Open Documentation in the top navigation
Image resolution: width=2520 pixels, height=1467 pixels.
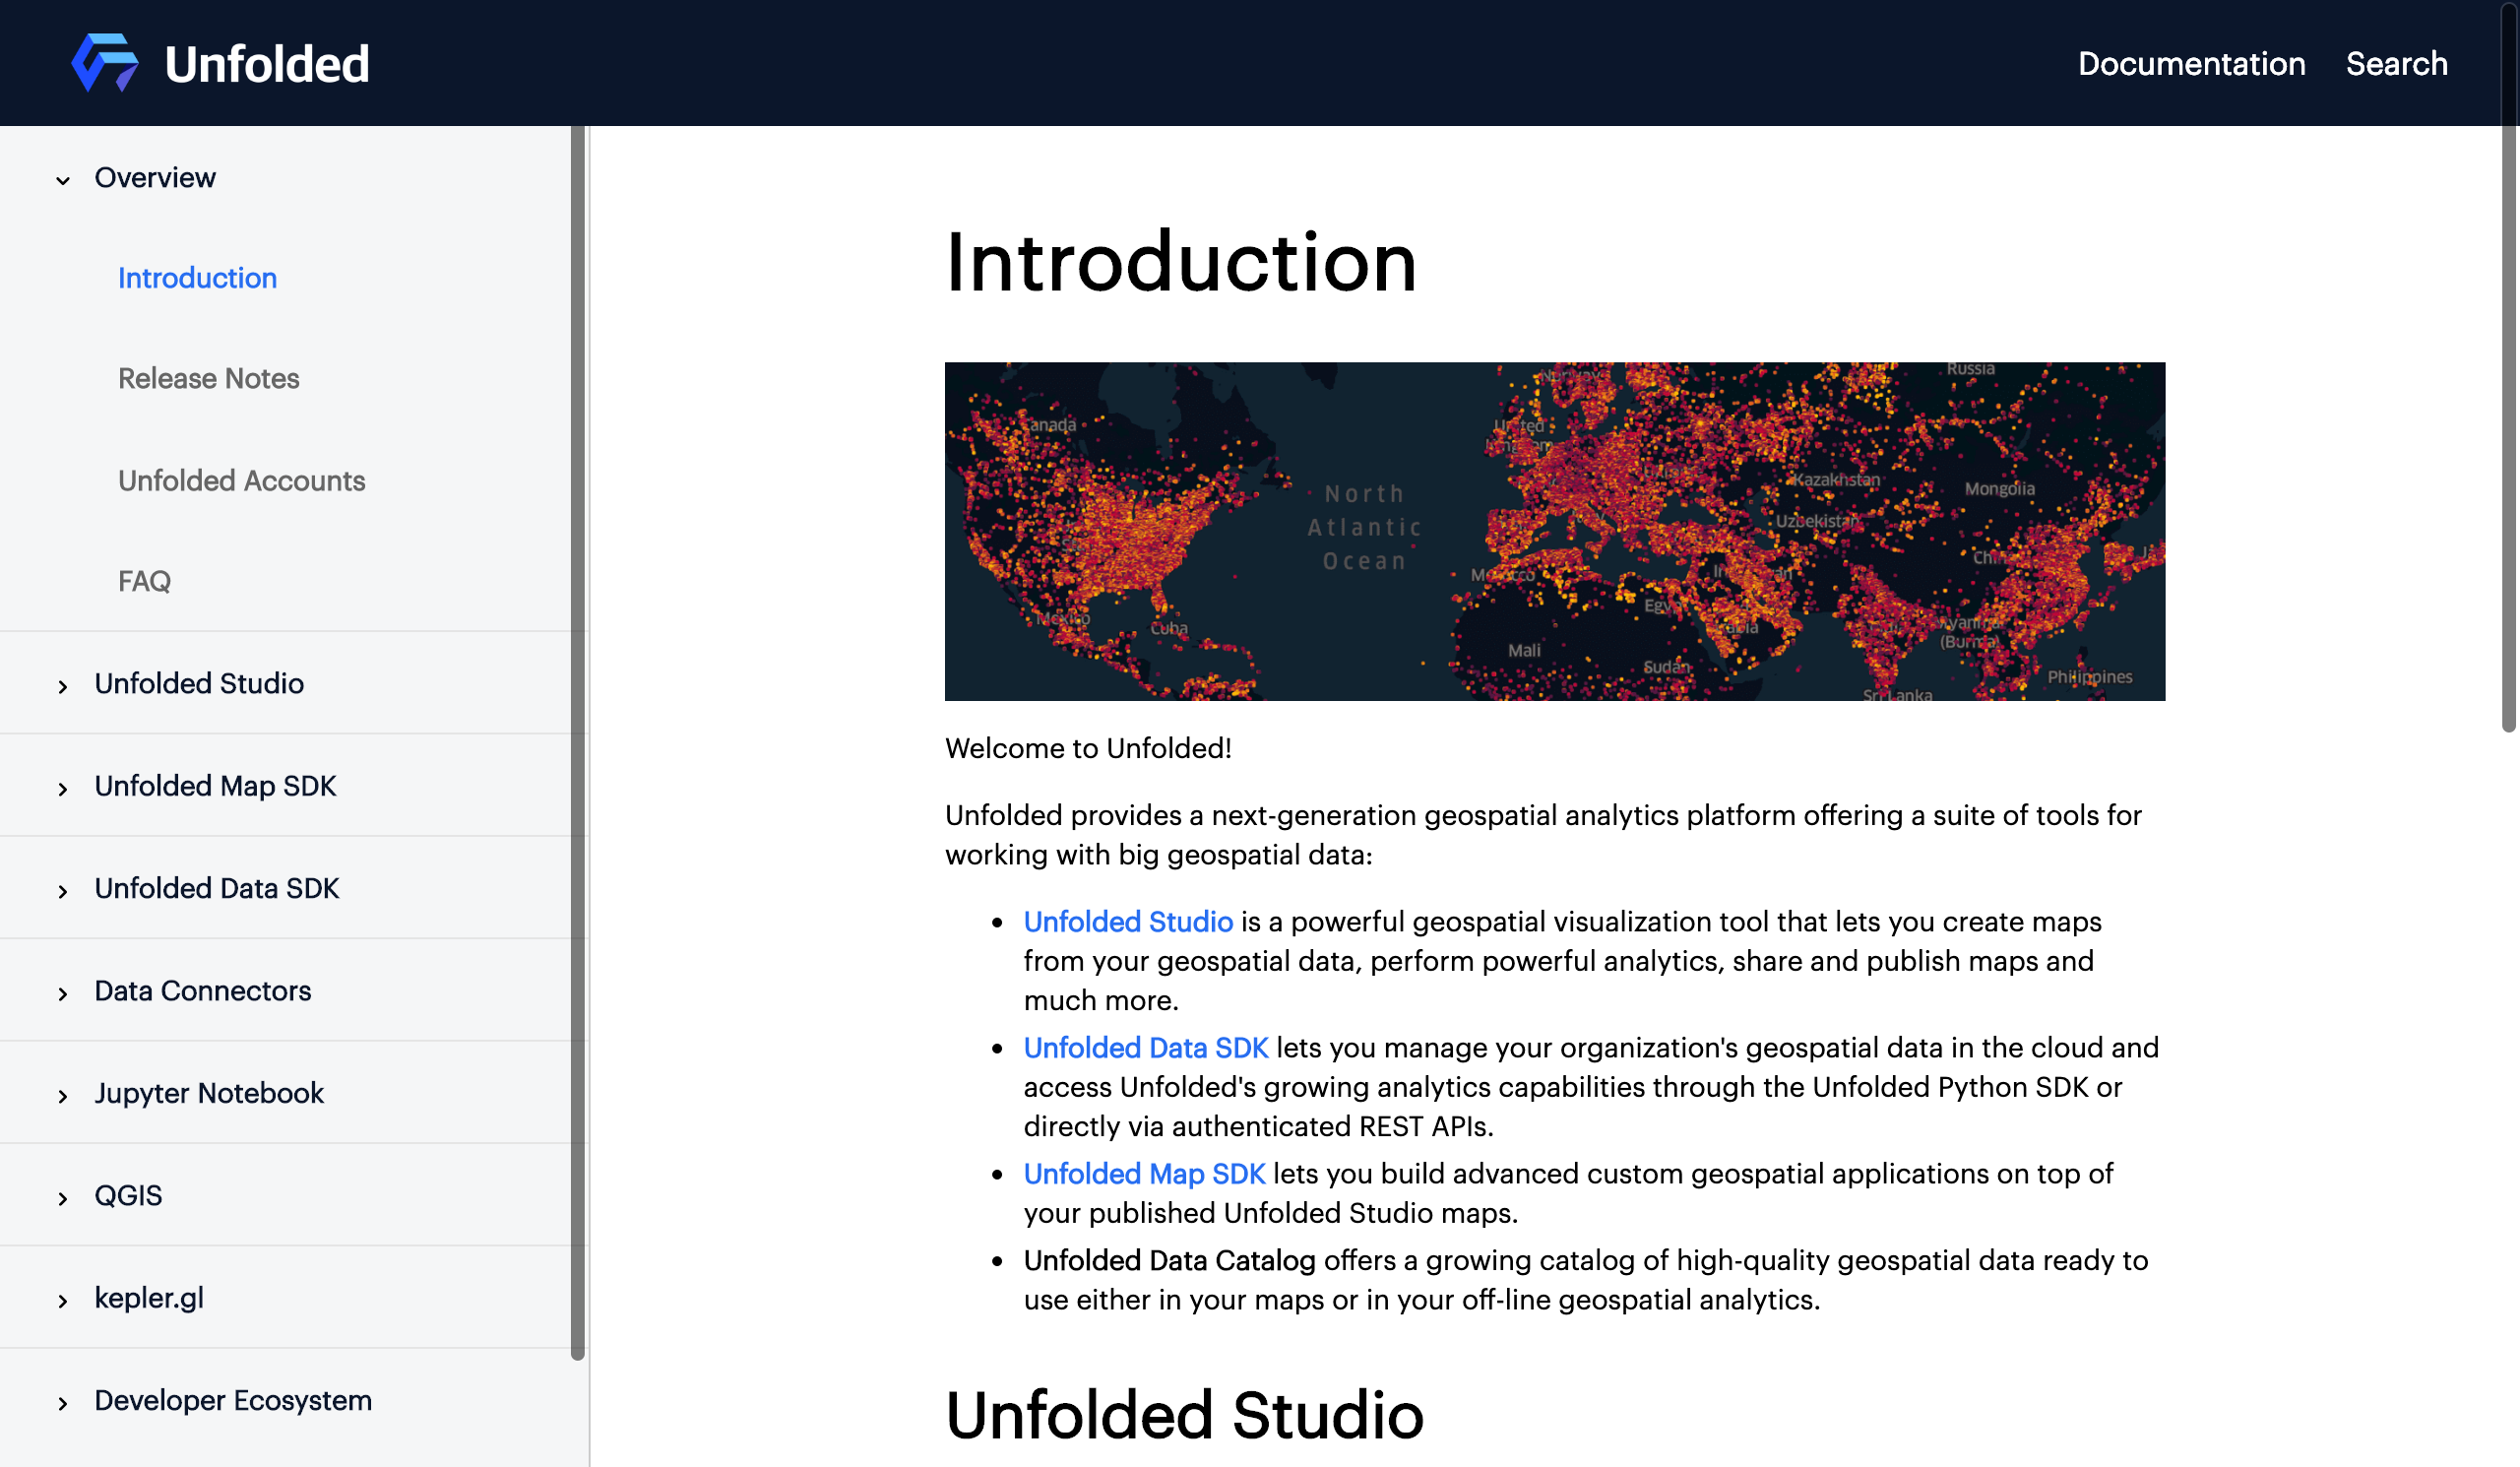pyautogui.click(x=2191, y=64)
